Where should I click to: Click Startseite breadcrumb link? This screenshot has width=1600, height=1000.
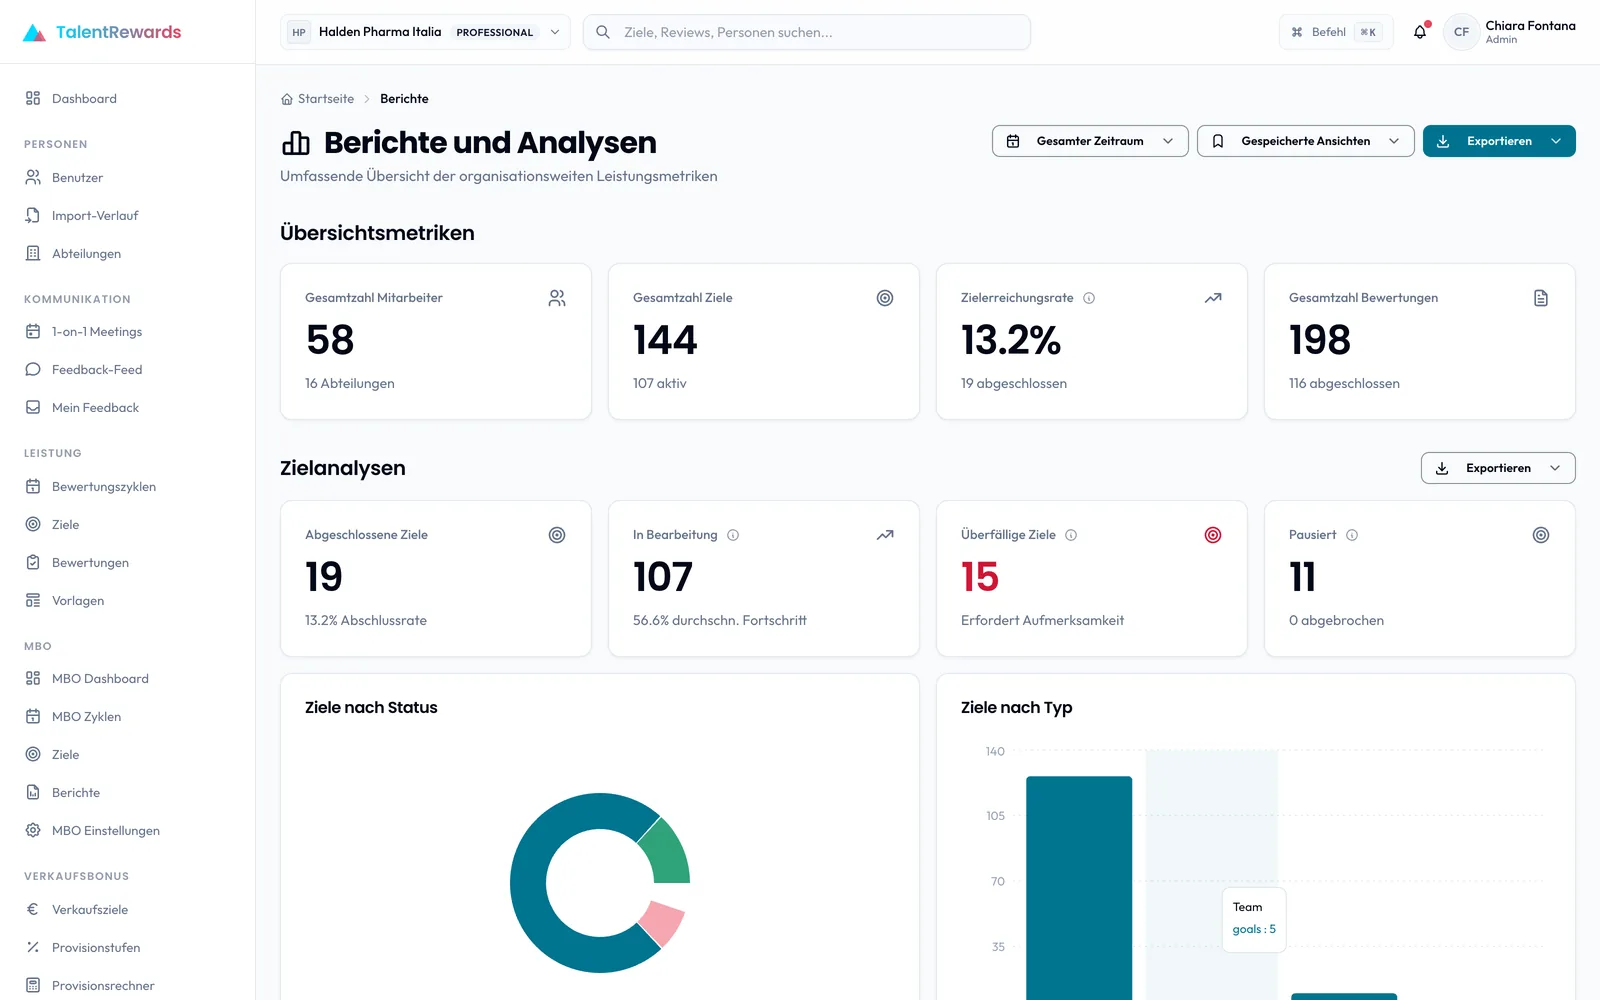pyautogui.click(x=326, y=99)
